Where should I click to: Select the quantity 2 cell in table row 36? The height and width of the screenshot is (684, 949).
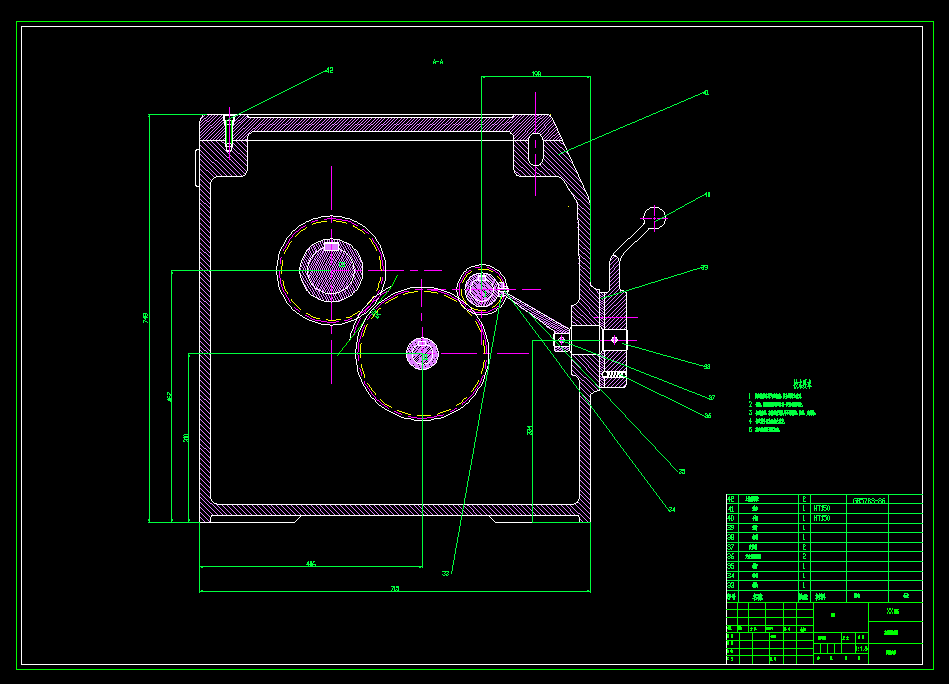point(804,556)
